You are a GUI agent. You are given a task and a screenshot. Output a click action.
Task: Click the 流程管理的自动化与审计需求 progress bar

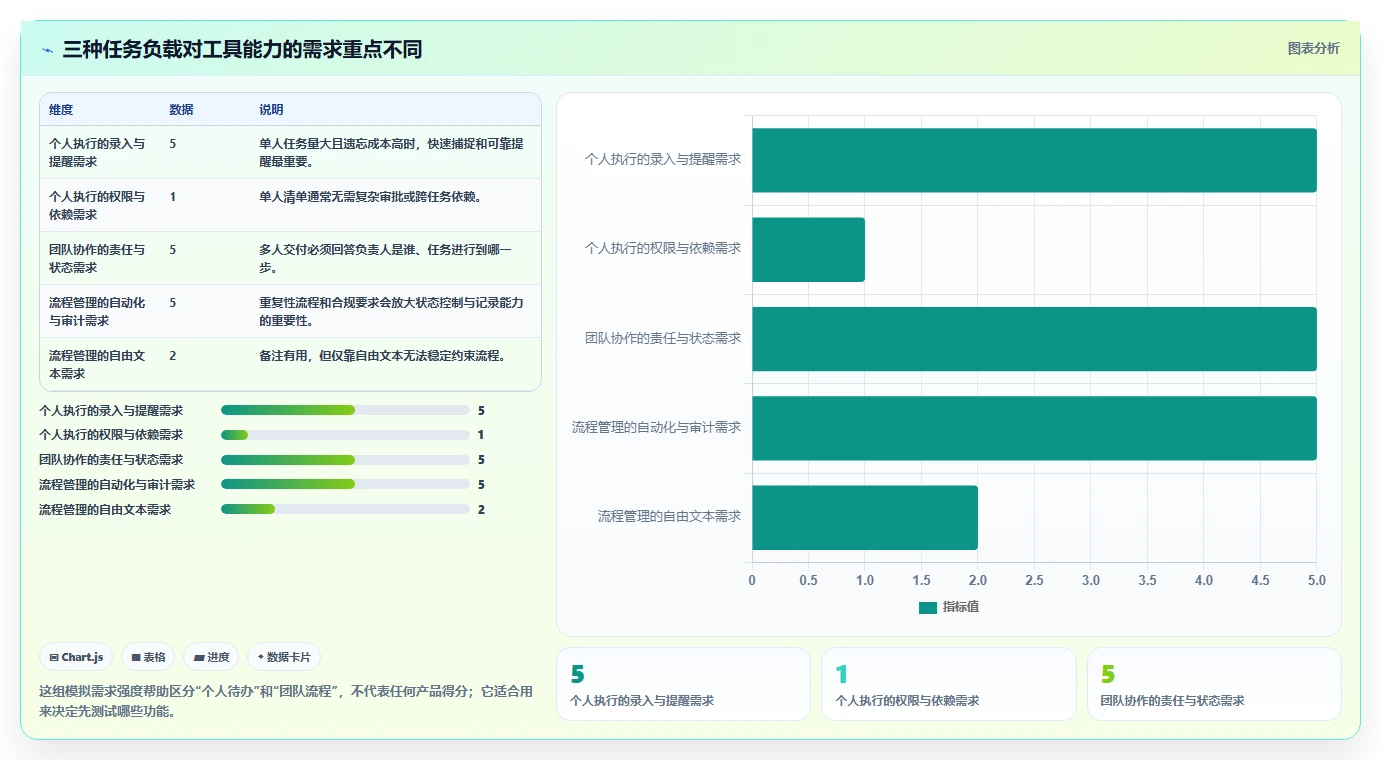point(345,484)
